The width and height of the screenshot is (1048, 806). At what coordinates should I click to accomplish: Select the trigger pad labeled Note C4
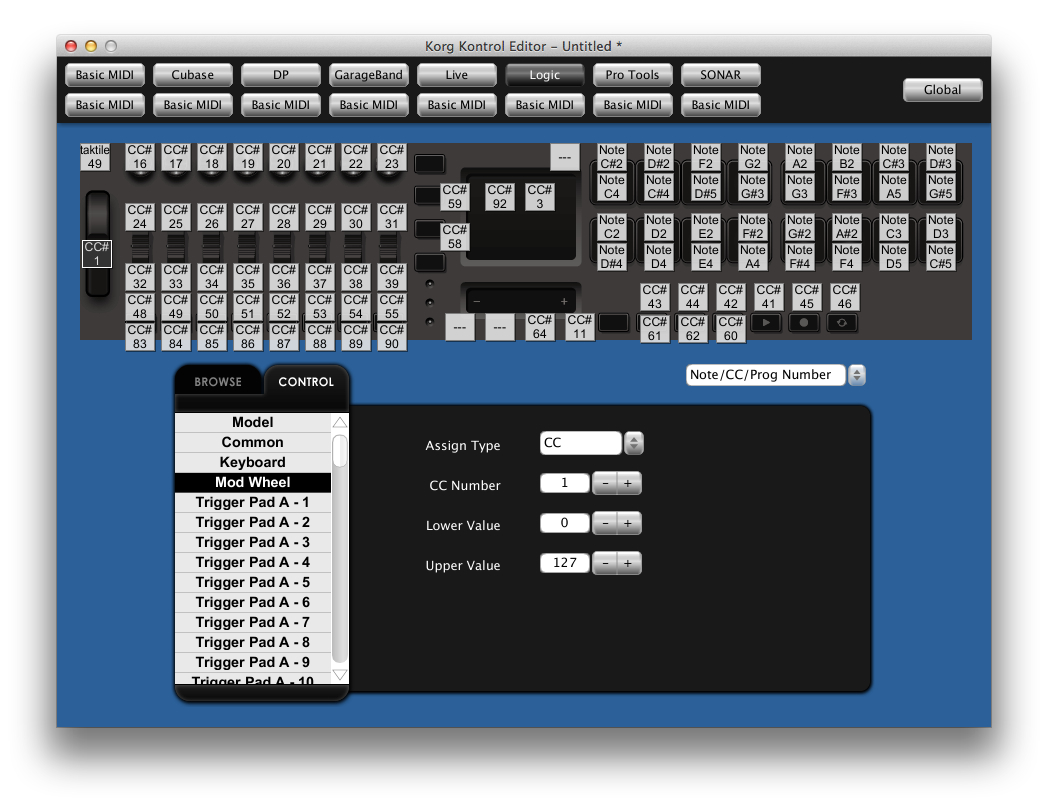(x=611, y=184)
